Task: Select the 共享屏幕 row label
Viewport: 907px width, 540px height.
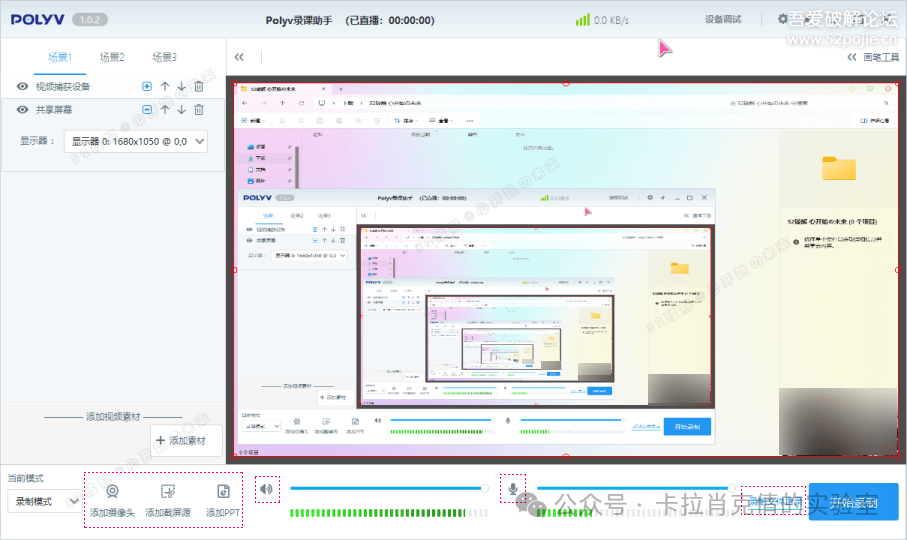Action: [x=54, y=110]
